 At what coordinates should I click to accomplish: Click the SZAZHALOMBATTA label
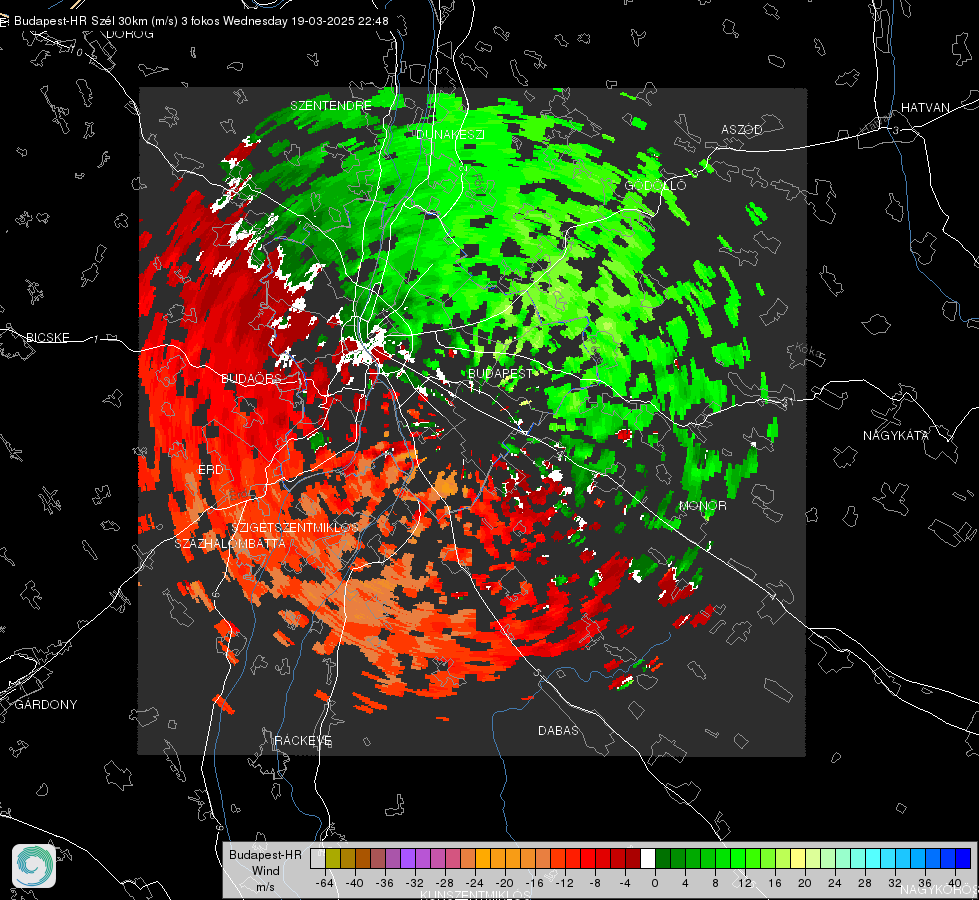tap(230, 543)
